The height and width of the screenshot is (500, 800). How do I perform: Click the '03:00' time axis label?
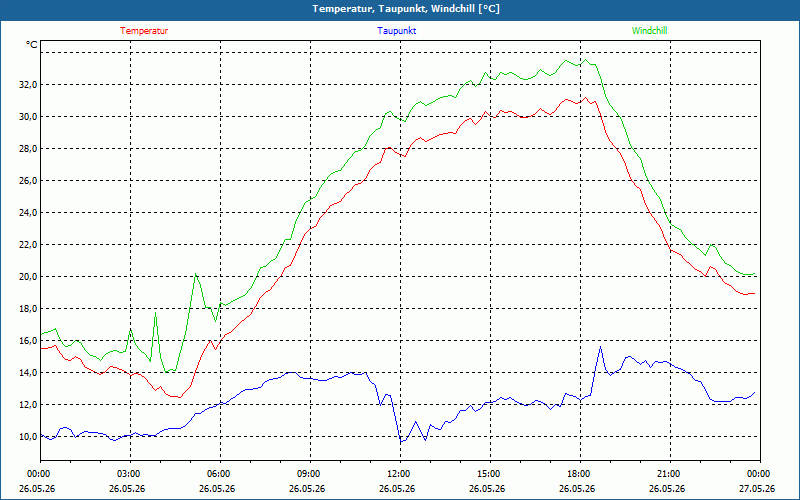(x=128, y=474)
